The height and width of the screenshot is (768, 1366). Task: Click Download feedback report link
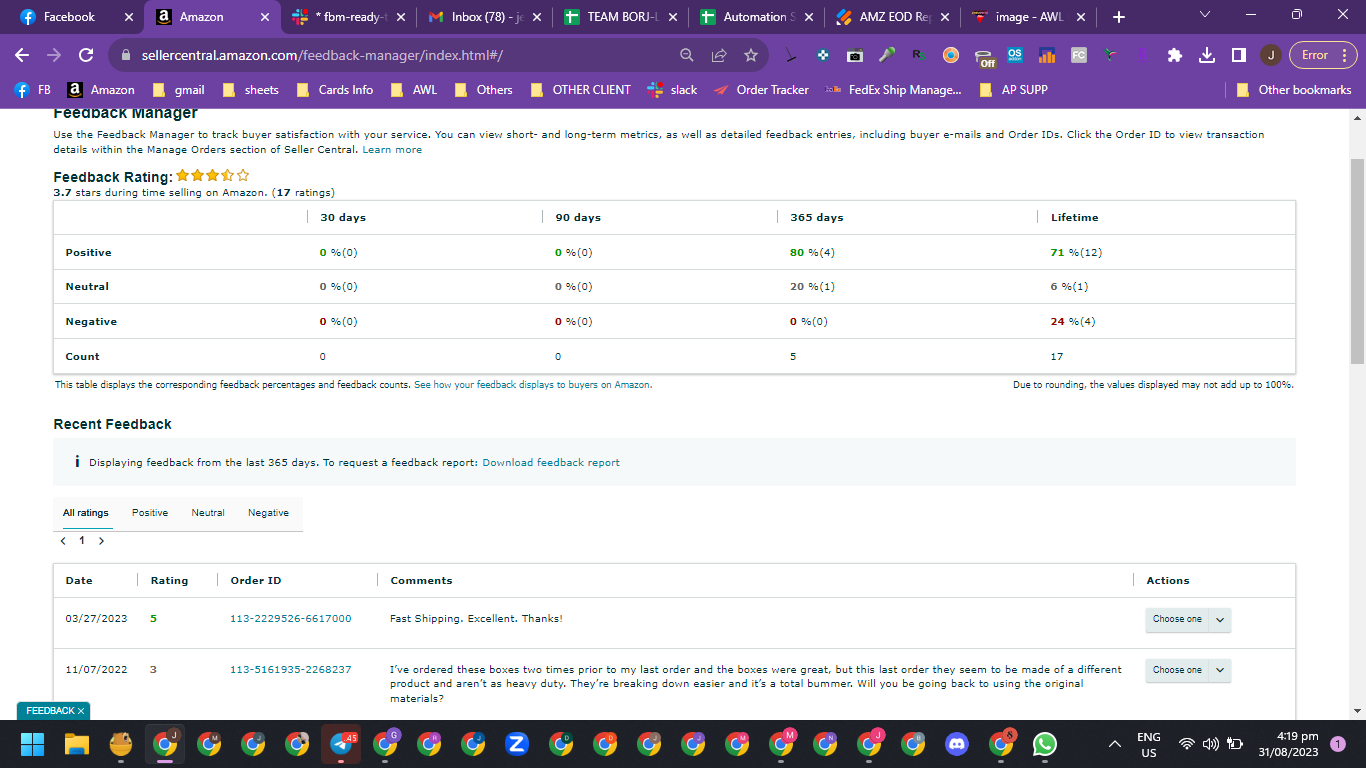551,463
